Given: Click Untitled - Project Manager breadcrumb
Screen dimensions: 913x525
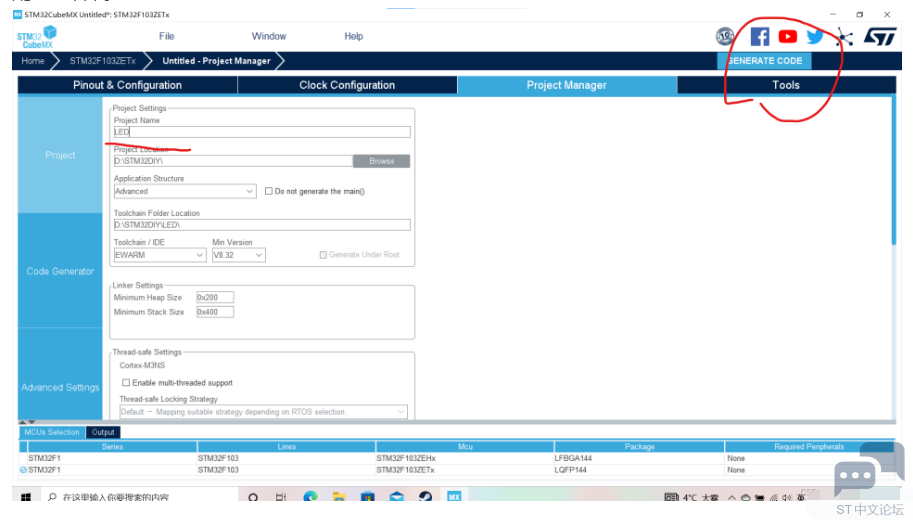Looking at the screenshot, I should tap(216, 61).
